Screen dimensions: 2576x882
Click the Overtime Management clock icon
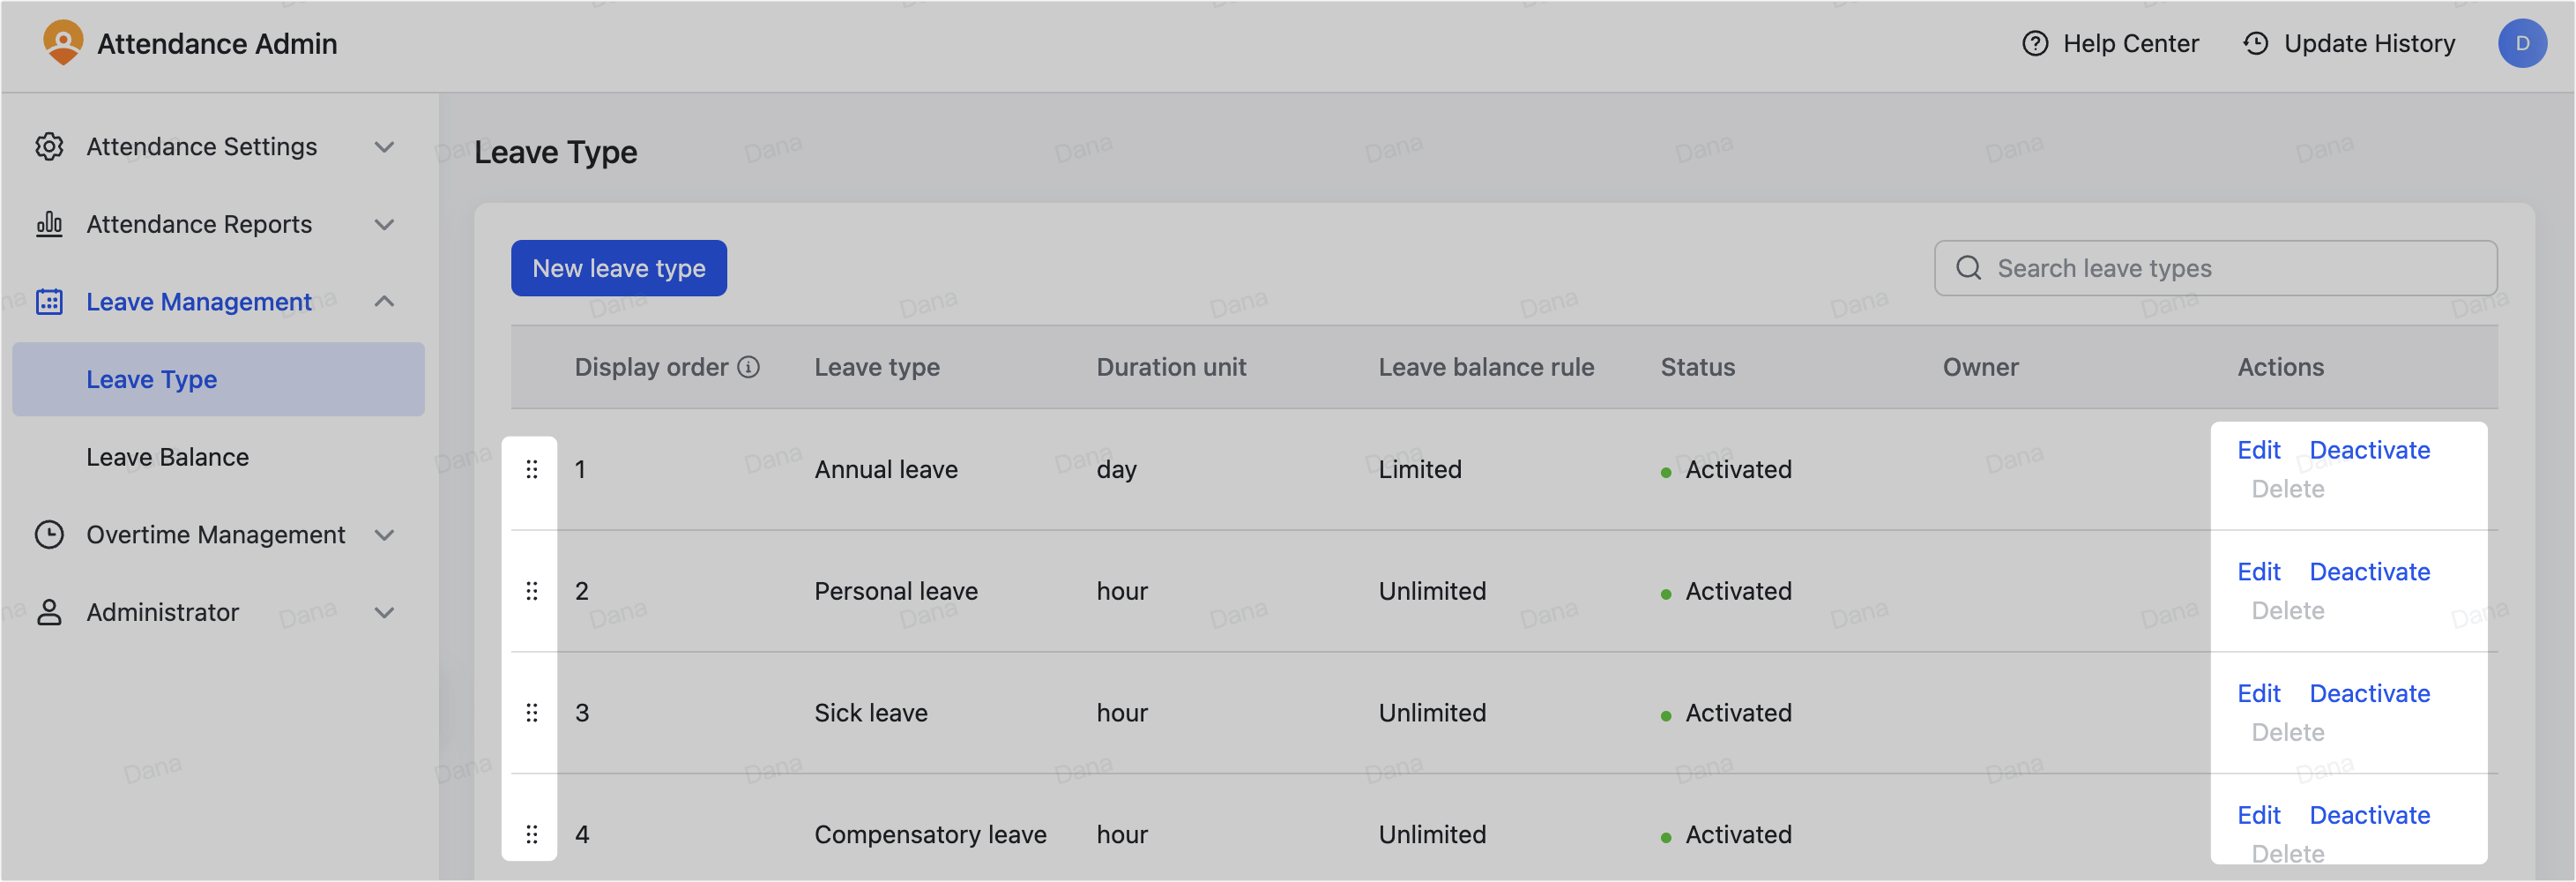coord(49,535)
